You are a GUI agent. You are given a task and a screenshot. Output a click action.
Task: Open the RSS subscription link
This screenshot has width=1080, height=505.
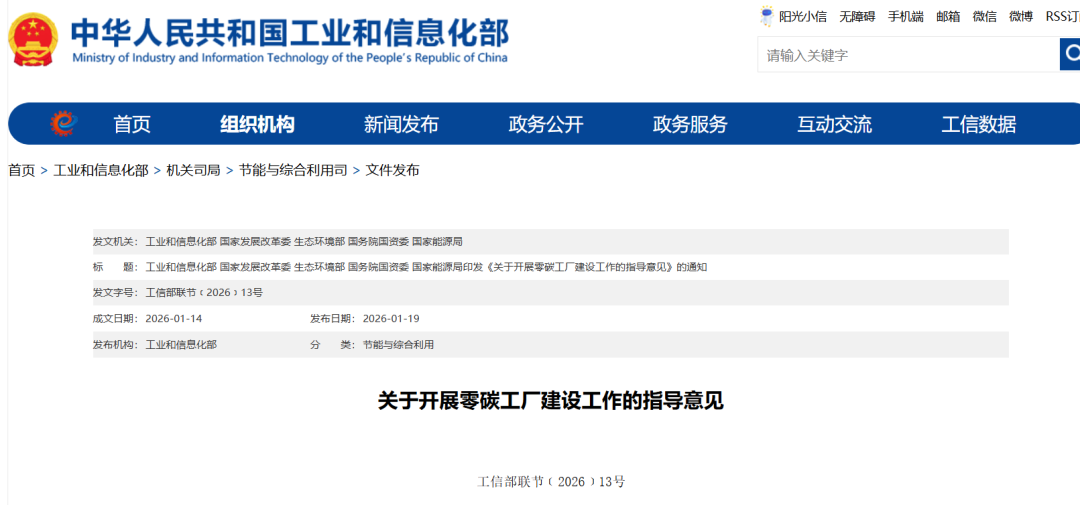[1062, 16]
